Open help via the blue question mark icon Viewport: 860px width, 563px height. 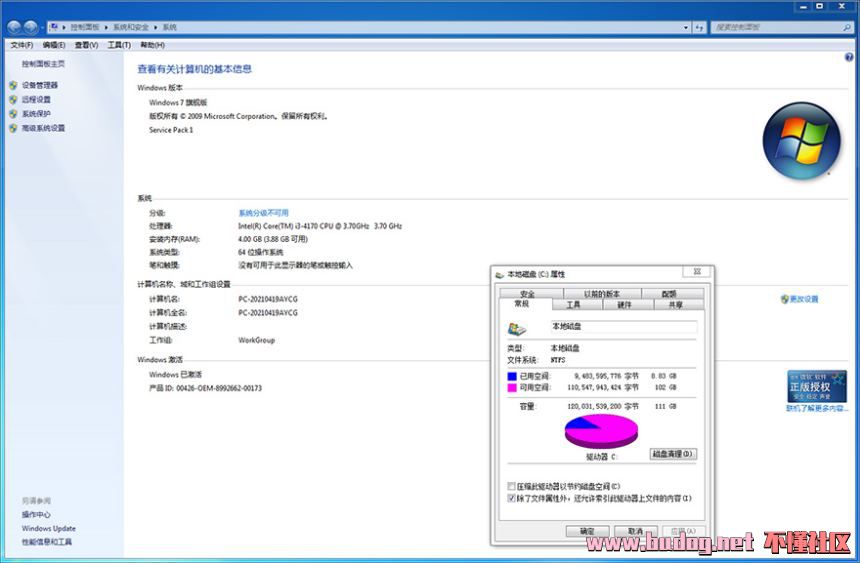(849, 59)
